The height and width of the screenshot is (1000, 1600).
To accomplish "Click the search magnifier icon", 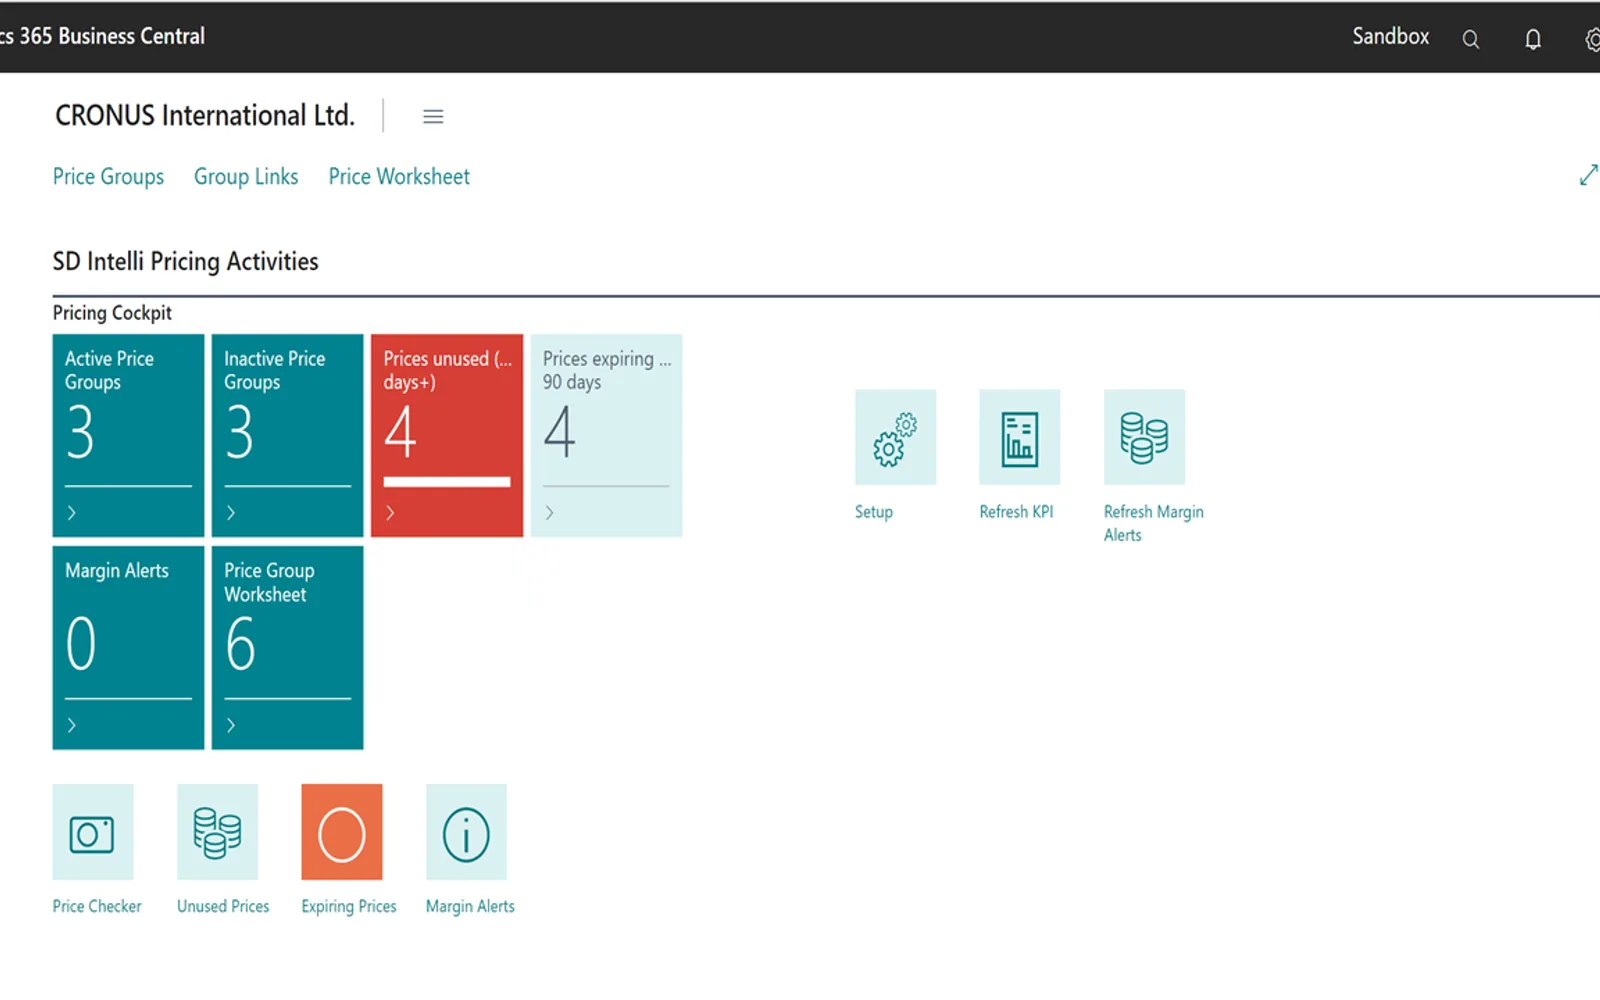I will tap(1470, 39).
